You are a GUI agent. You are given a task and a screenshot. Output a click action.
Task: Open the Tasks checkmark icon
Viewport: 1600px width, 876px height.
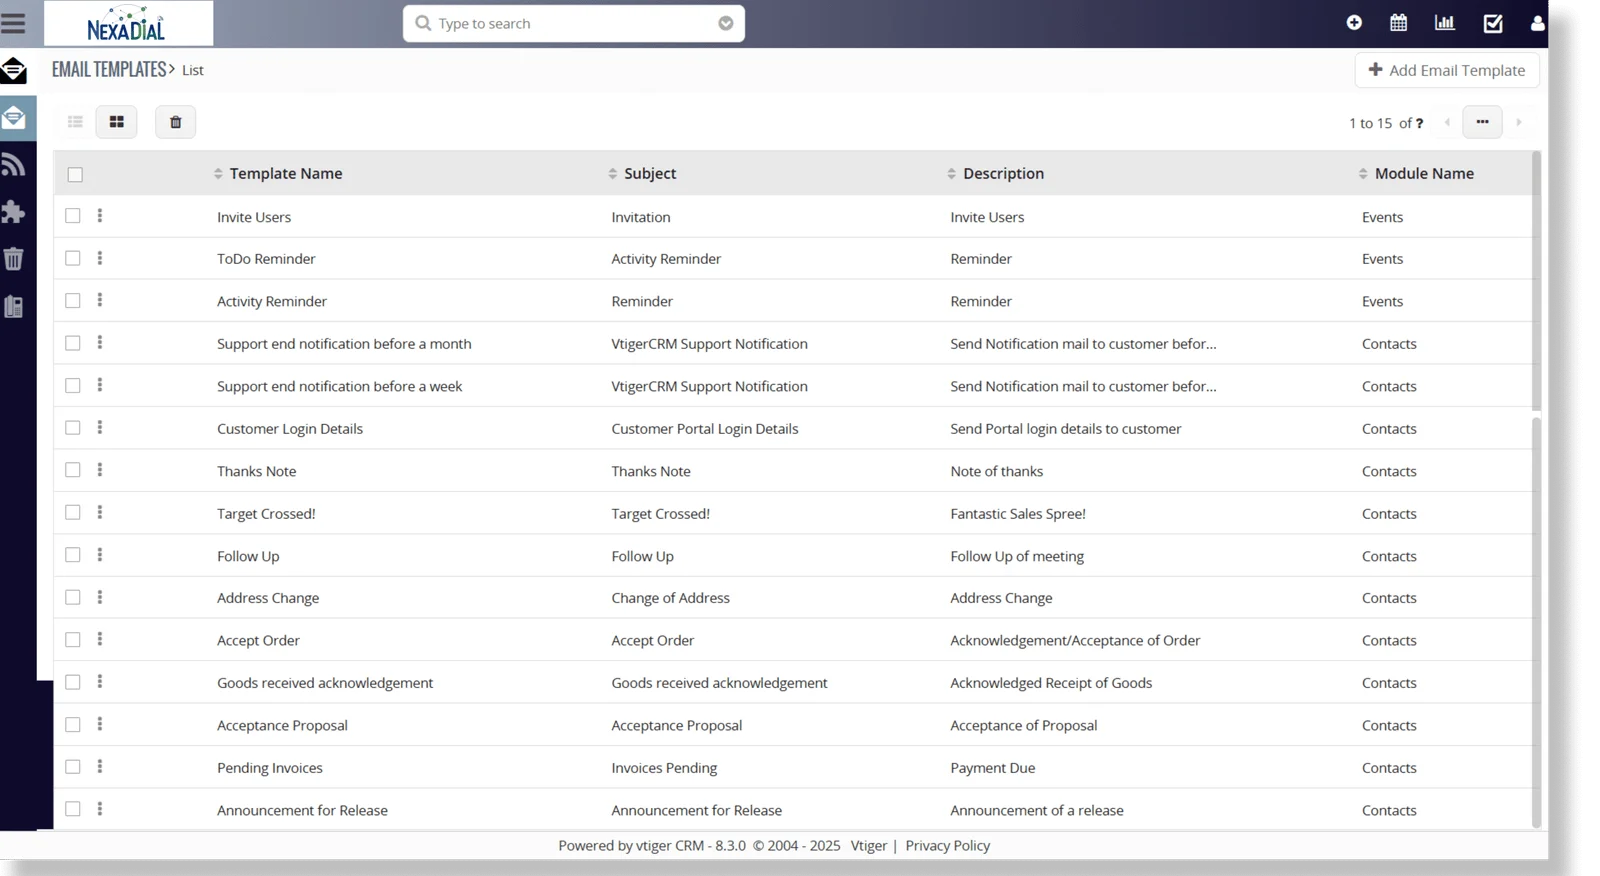click(1492, 23)
